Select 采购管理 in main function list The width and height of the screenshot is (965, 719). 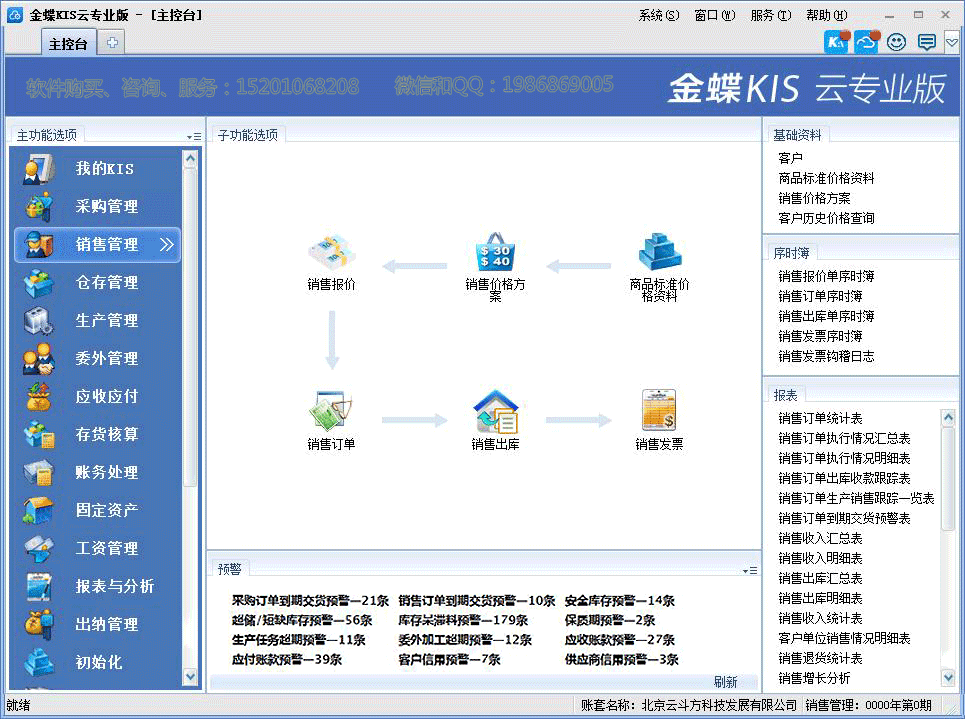[x=107, y=207]
